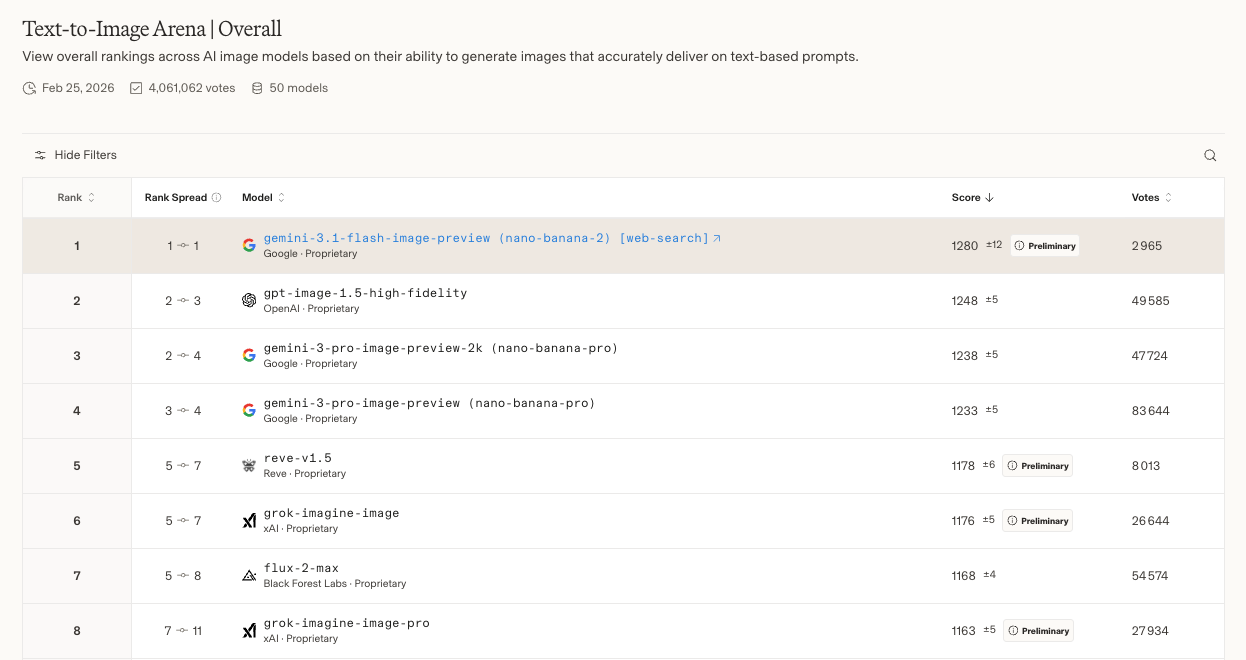The height and width of the screenshot is (660, 1246).
Task: Open gemini-3.1-flash-image-preview model link
Action: point(486,238)
